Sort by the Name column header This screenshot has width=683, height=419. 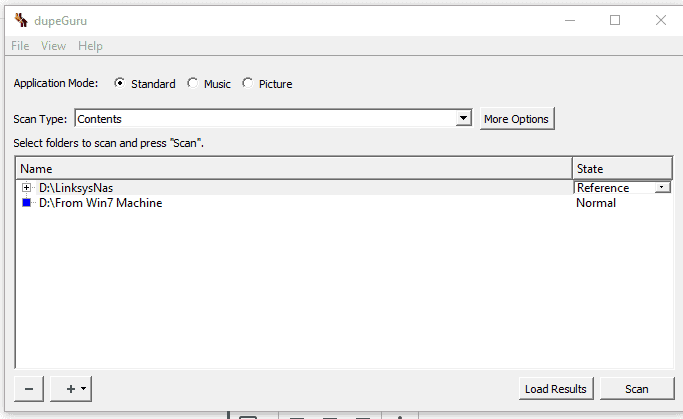click(x=294, y=169)
